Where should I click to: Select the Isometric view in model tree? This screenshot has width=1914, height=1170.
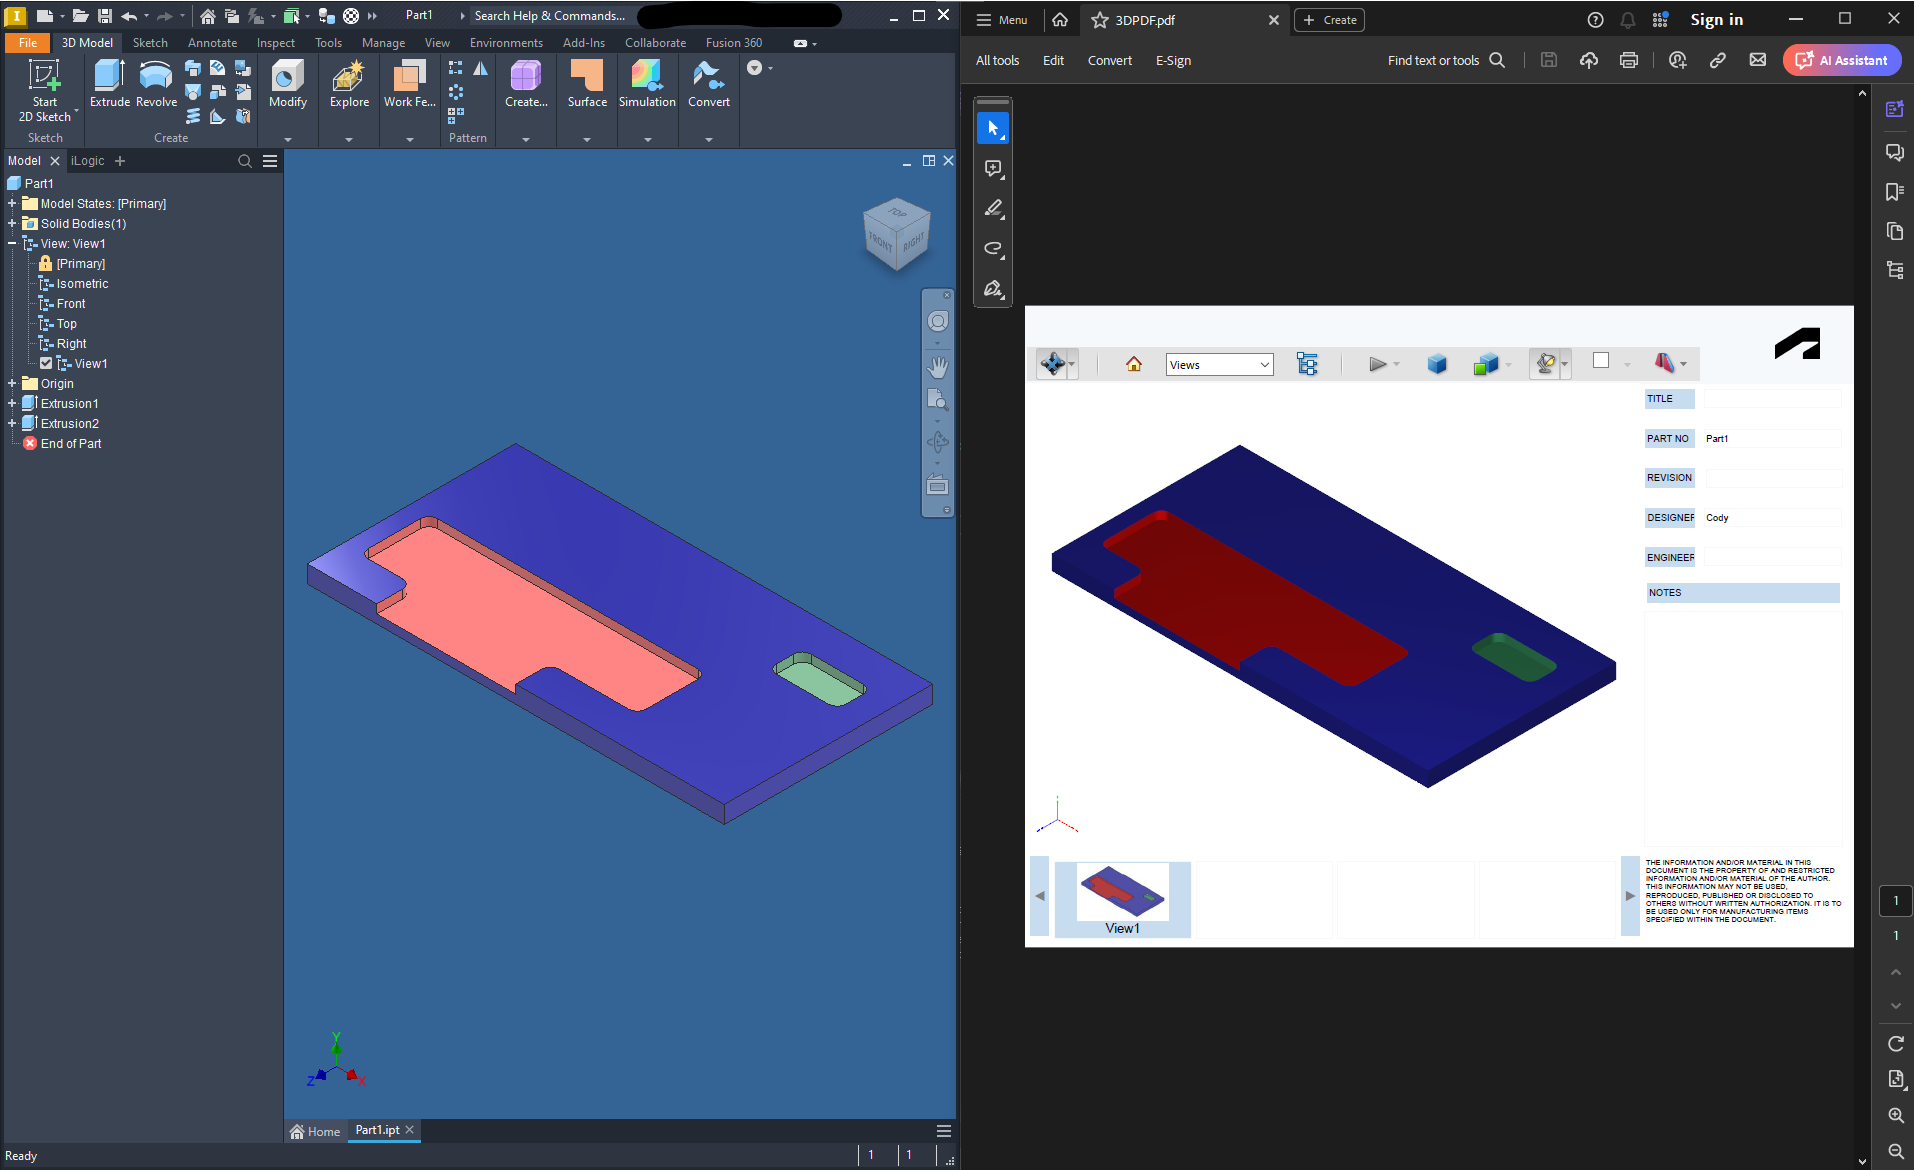[82, 283]
